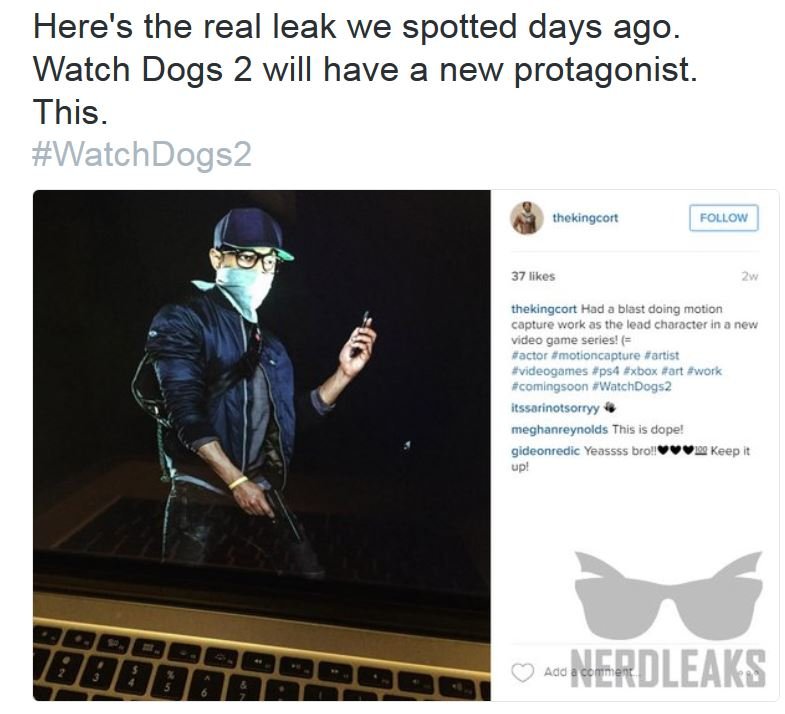Follow thekingcort with the FOLLOW button
The width and height of the screenshot is (785, 714).
click(x=723, y=218)
